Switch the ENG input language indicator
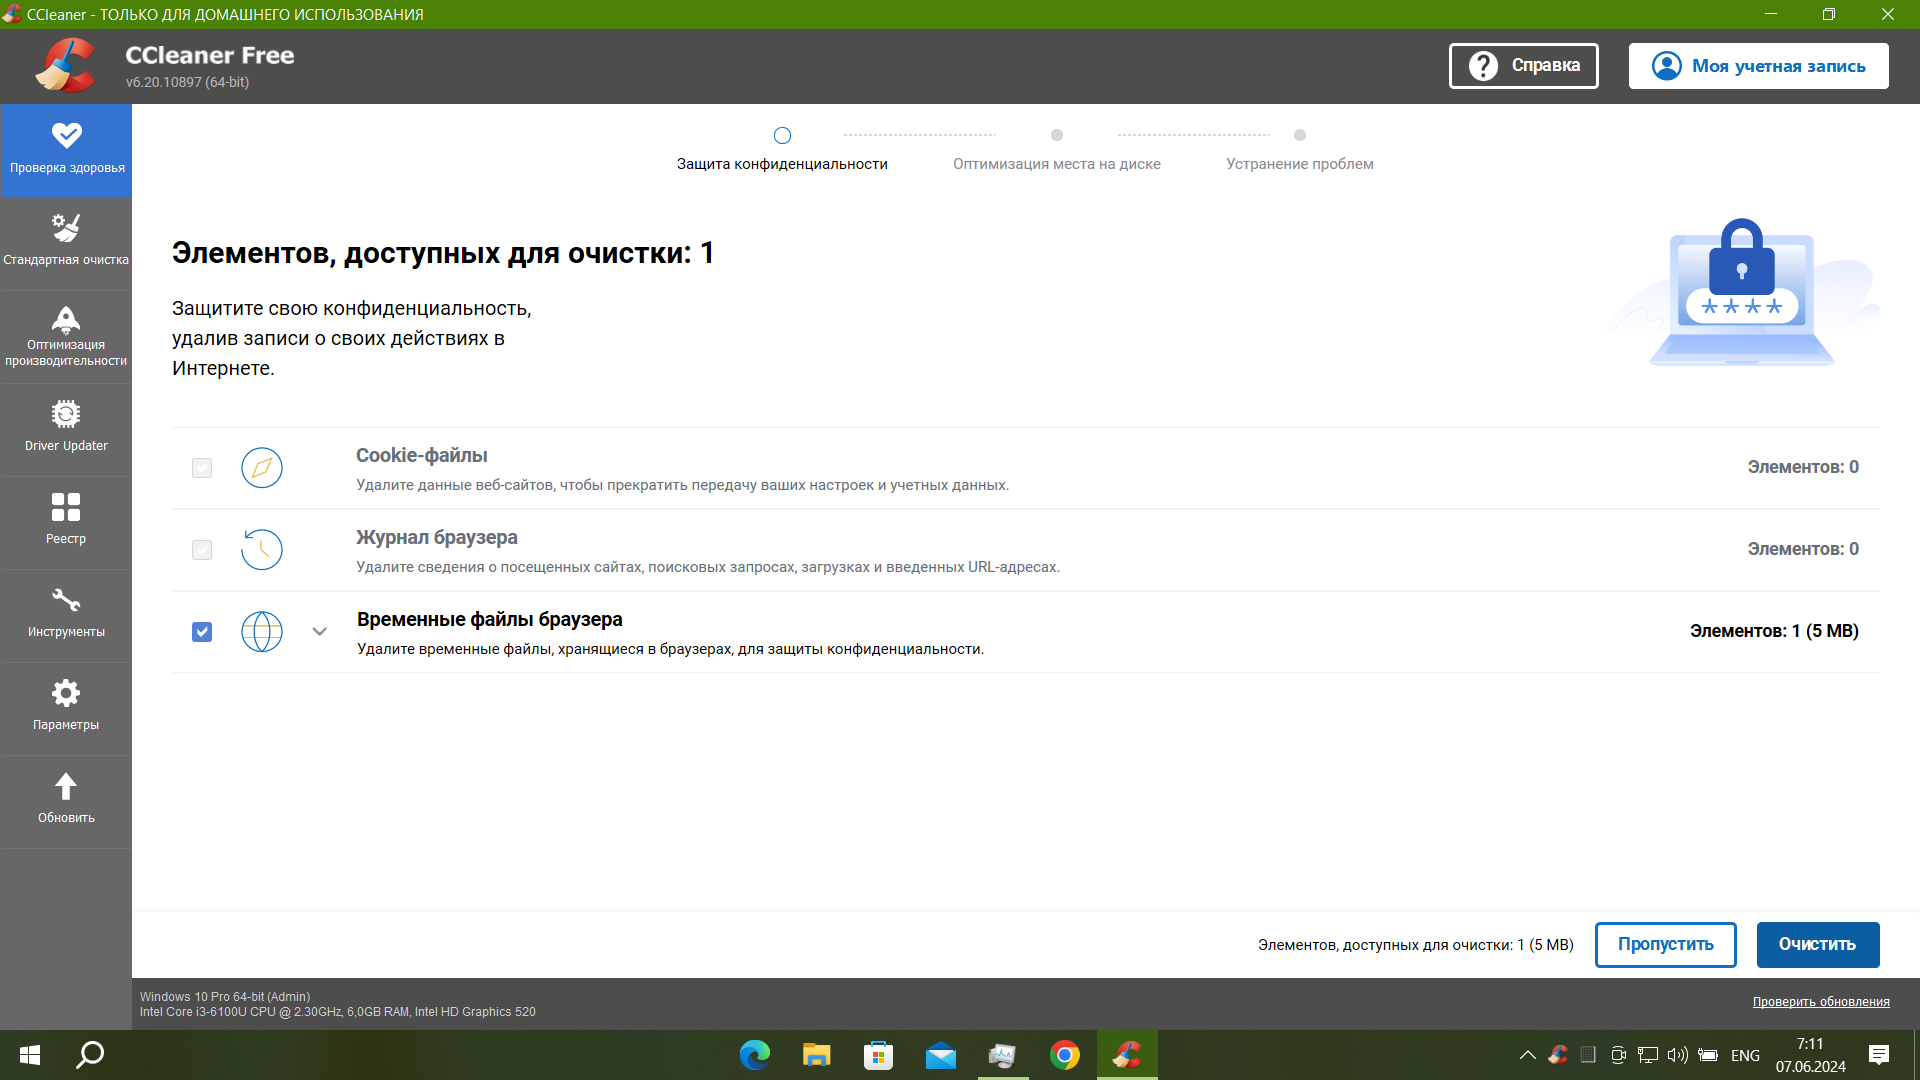1920x1080 pixels. coord(1746,1055)
